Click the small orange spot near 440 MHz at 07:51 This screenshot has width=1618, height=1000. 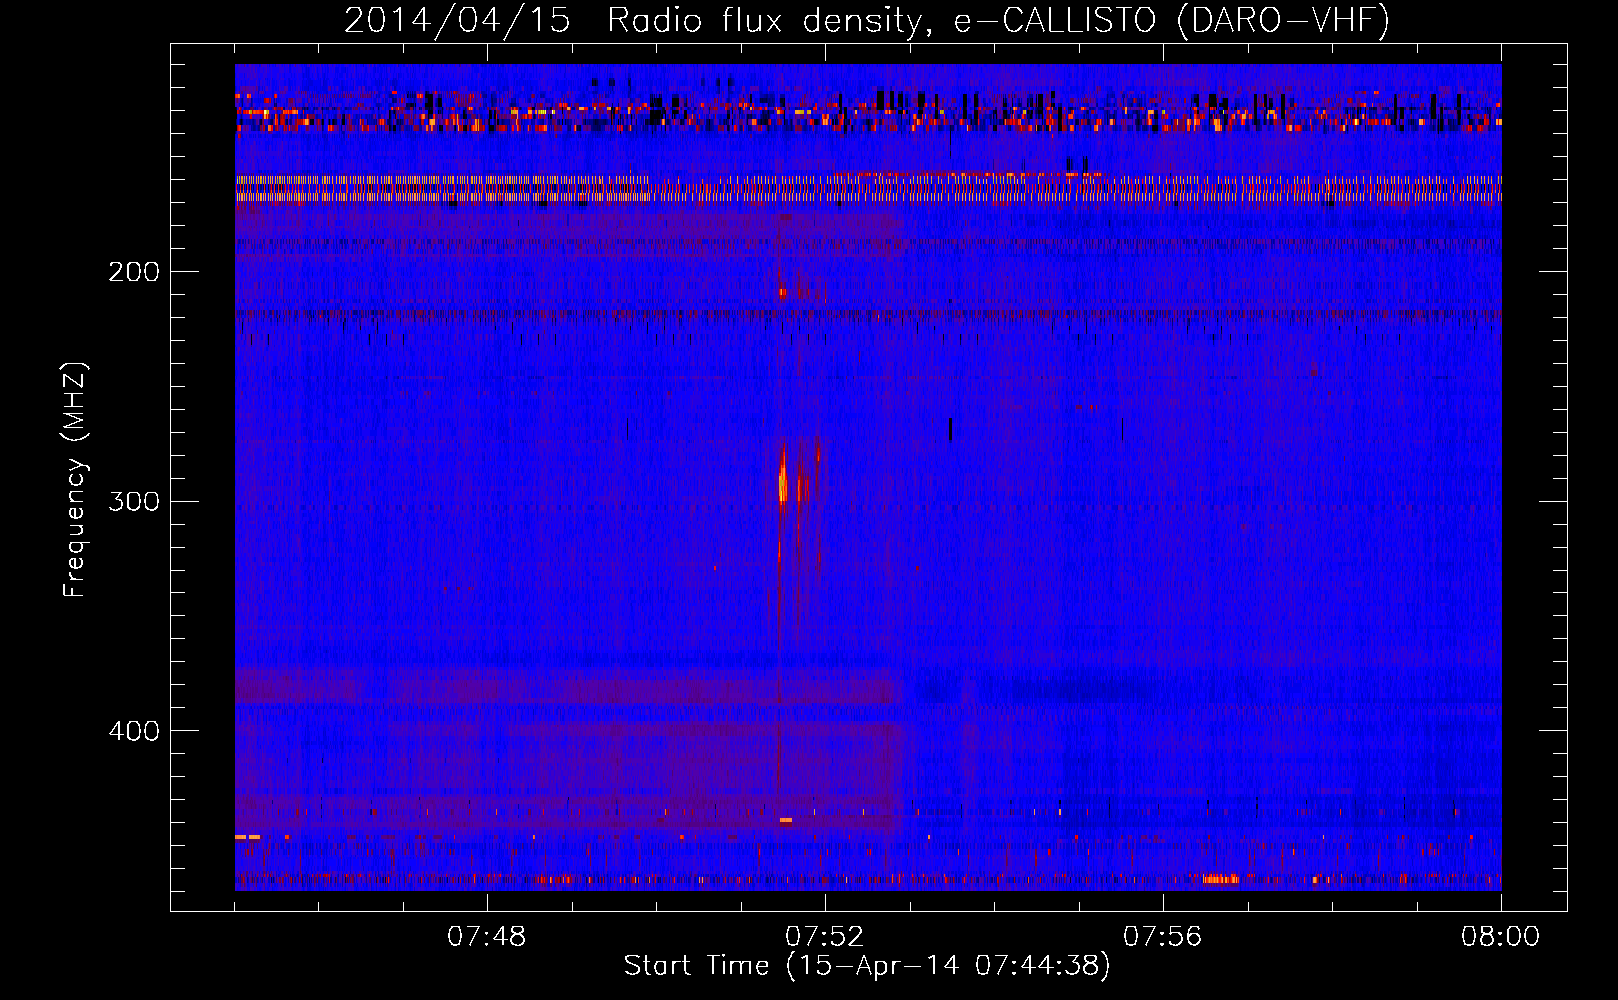click(786, 820)
